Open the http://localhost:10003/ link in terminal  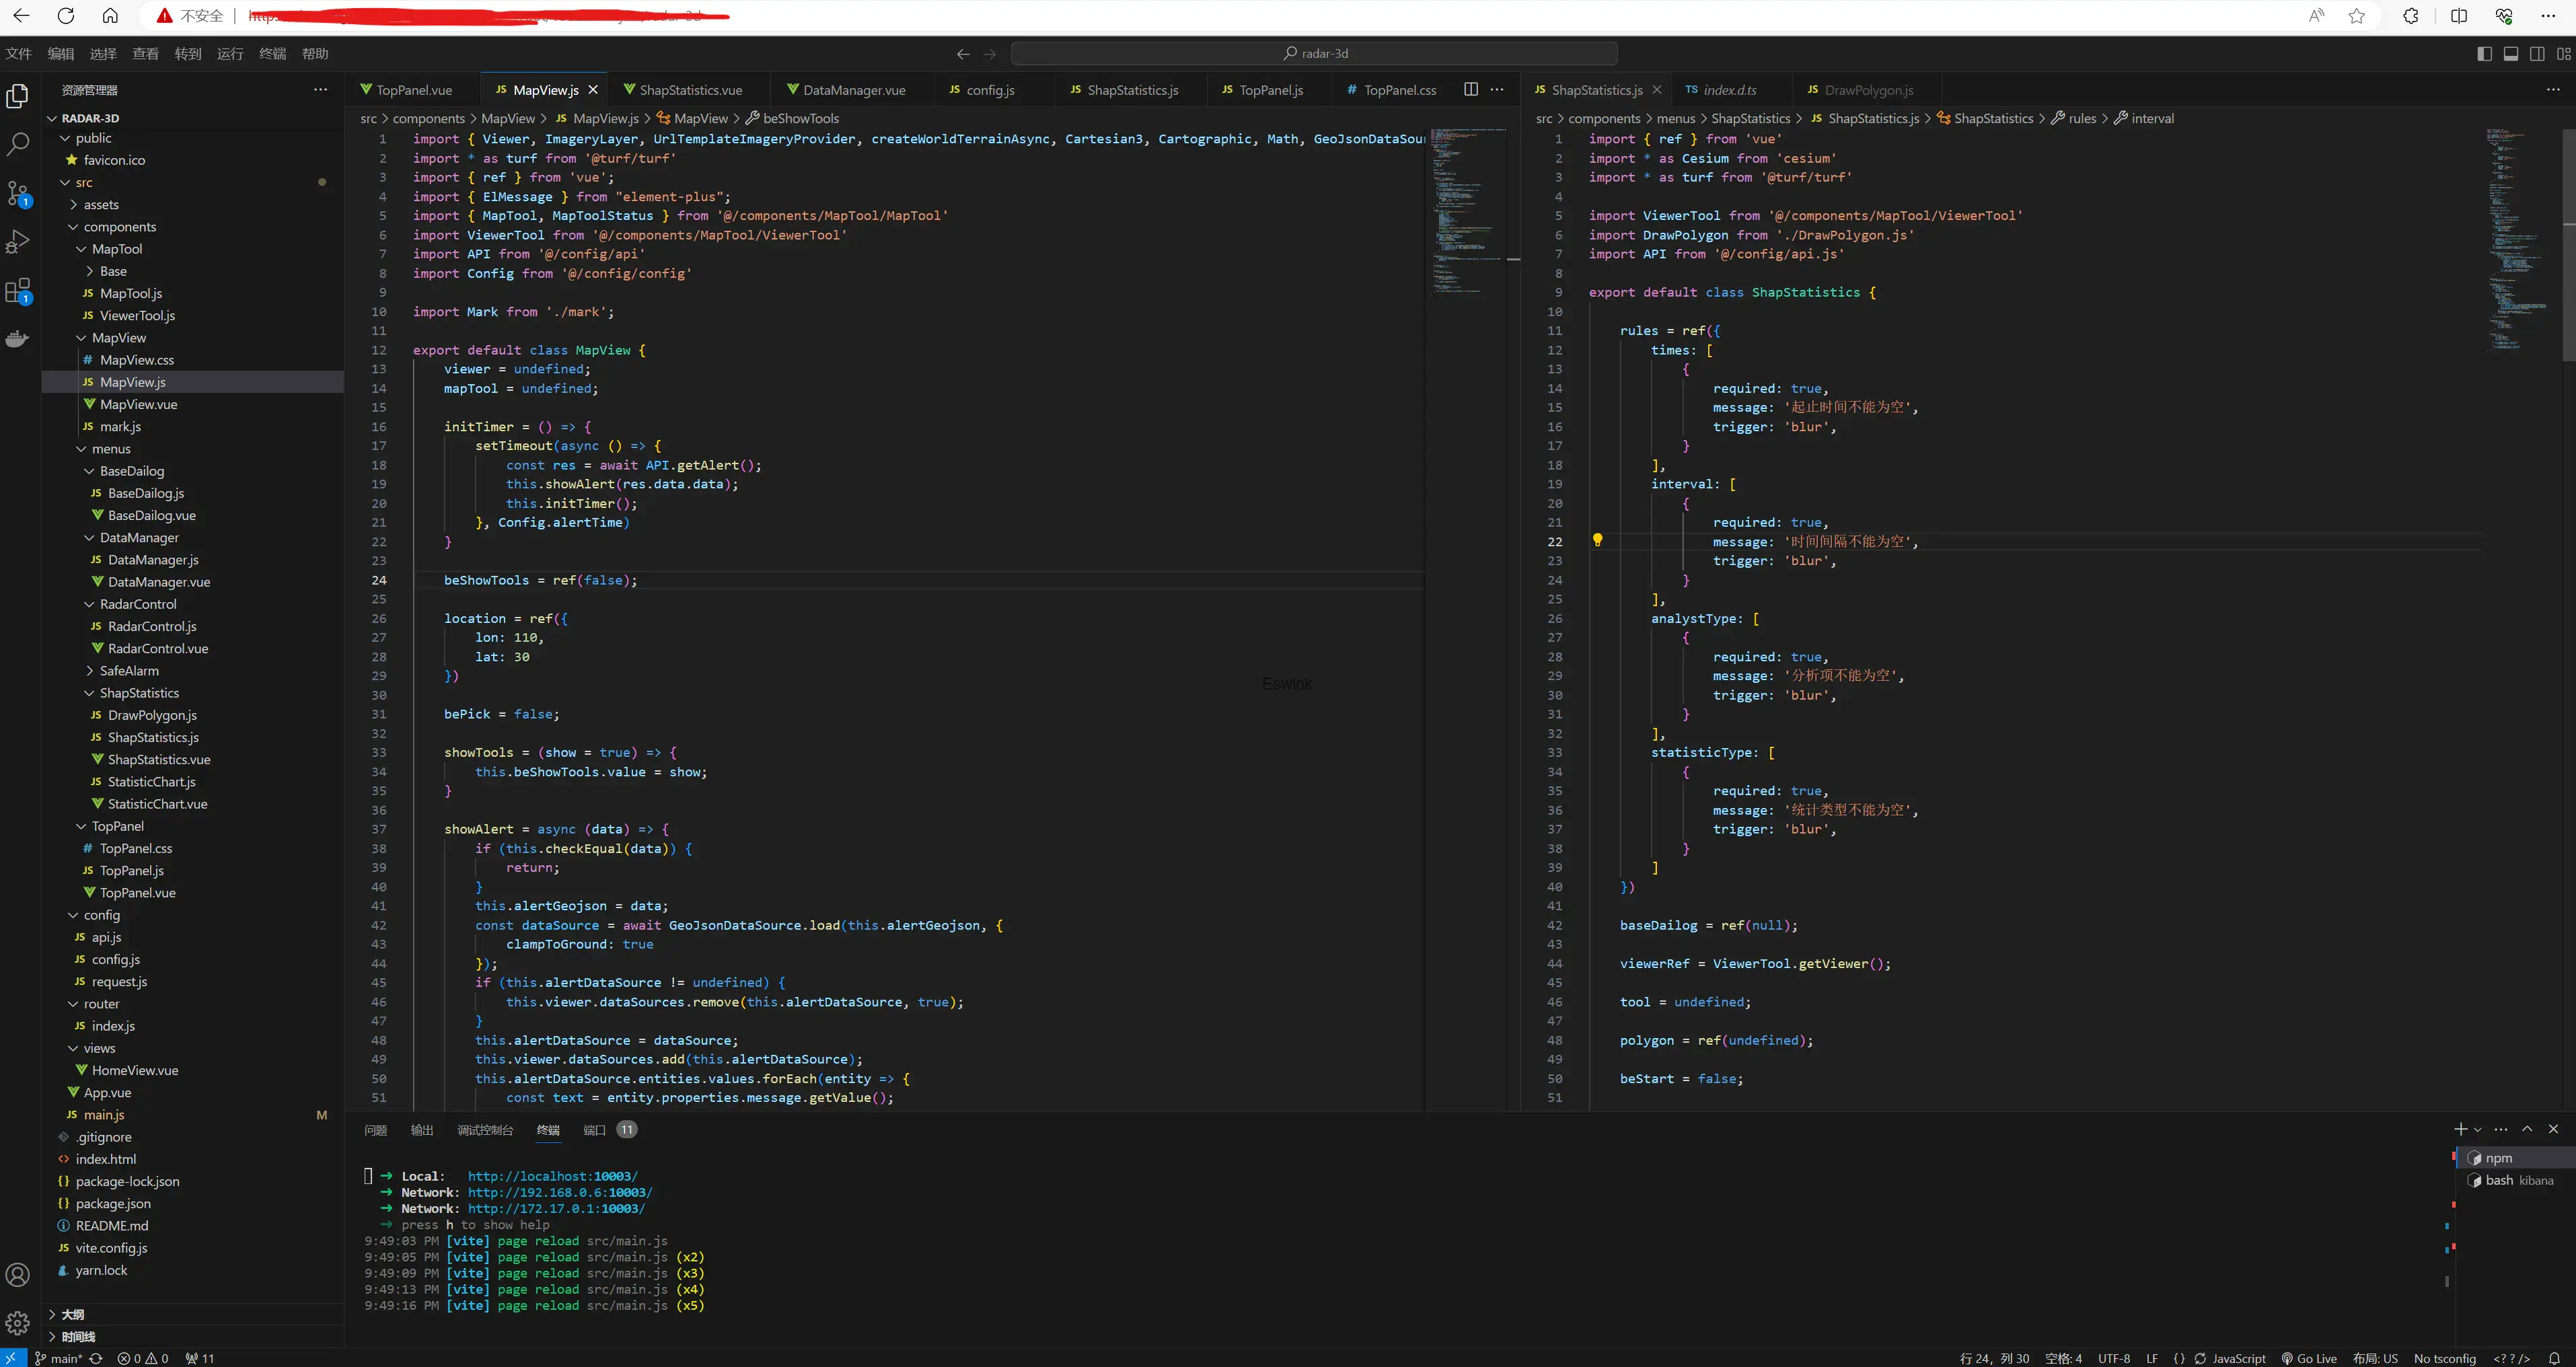tap(552, 1176)
